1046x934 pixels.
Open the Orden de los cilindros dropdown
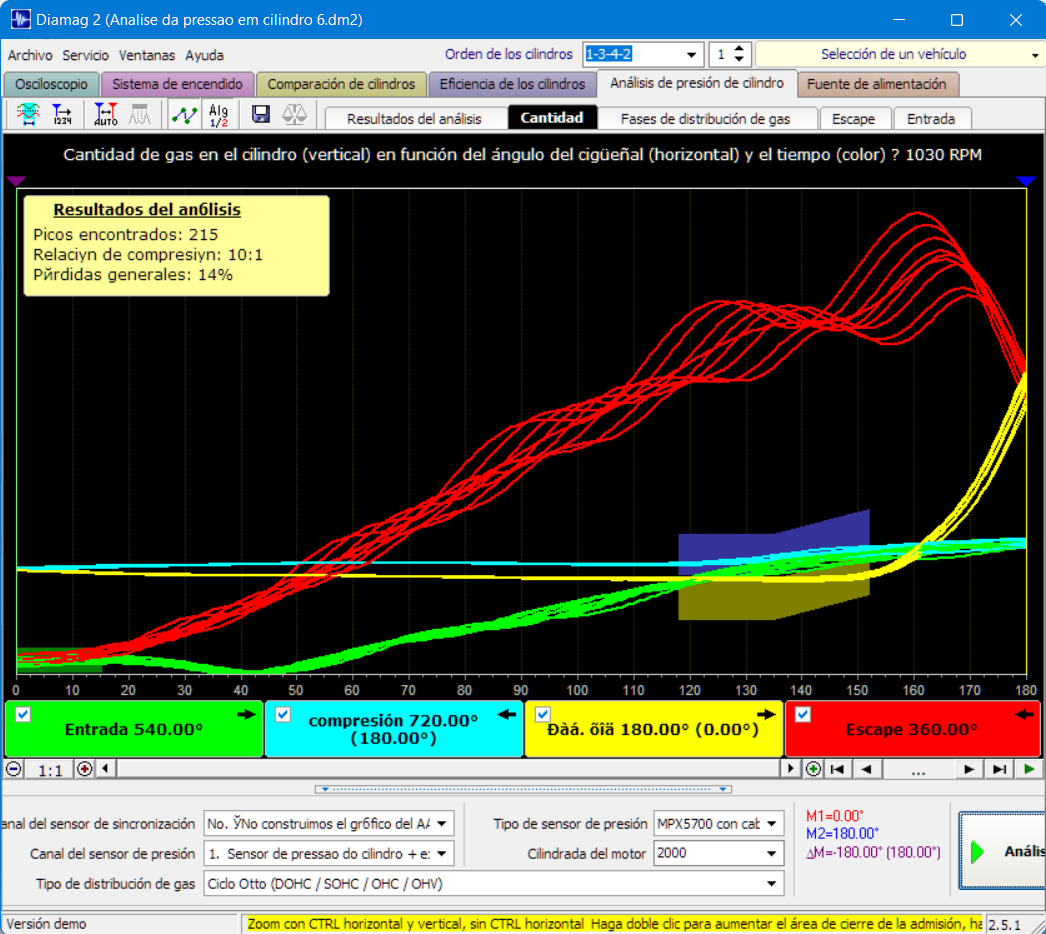coord(692,55)
